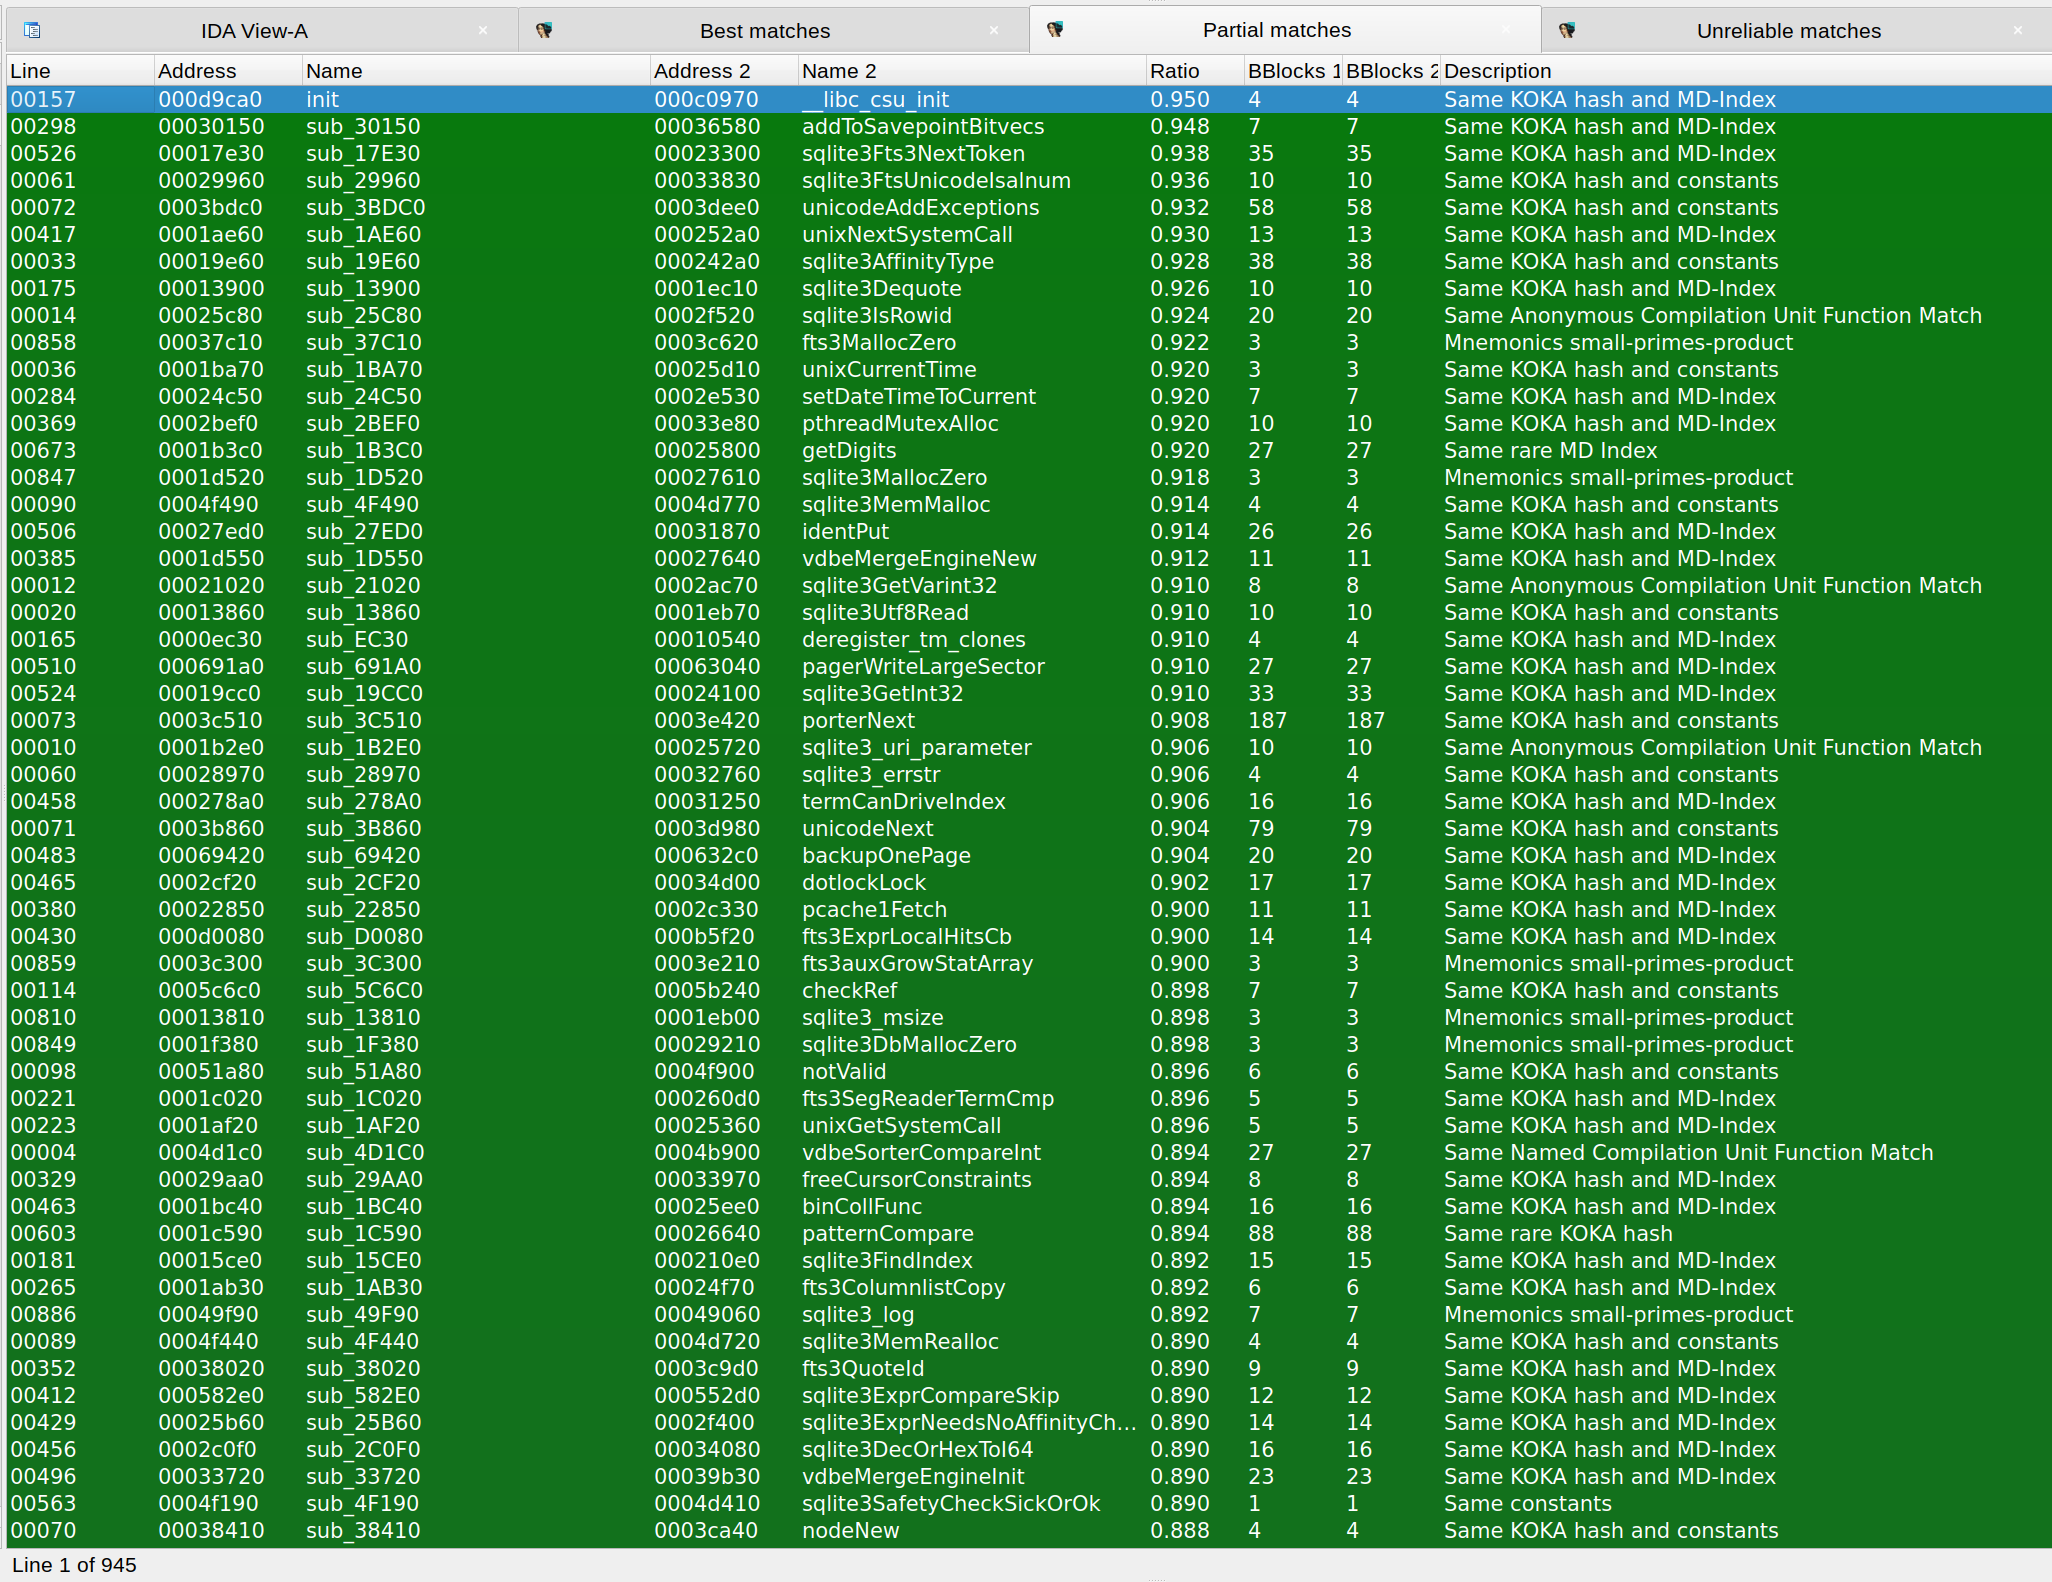Switch to IDA View-A tab

point(254,31)
